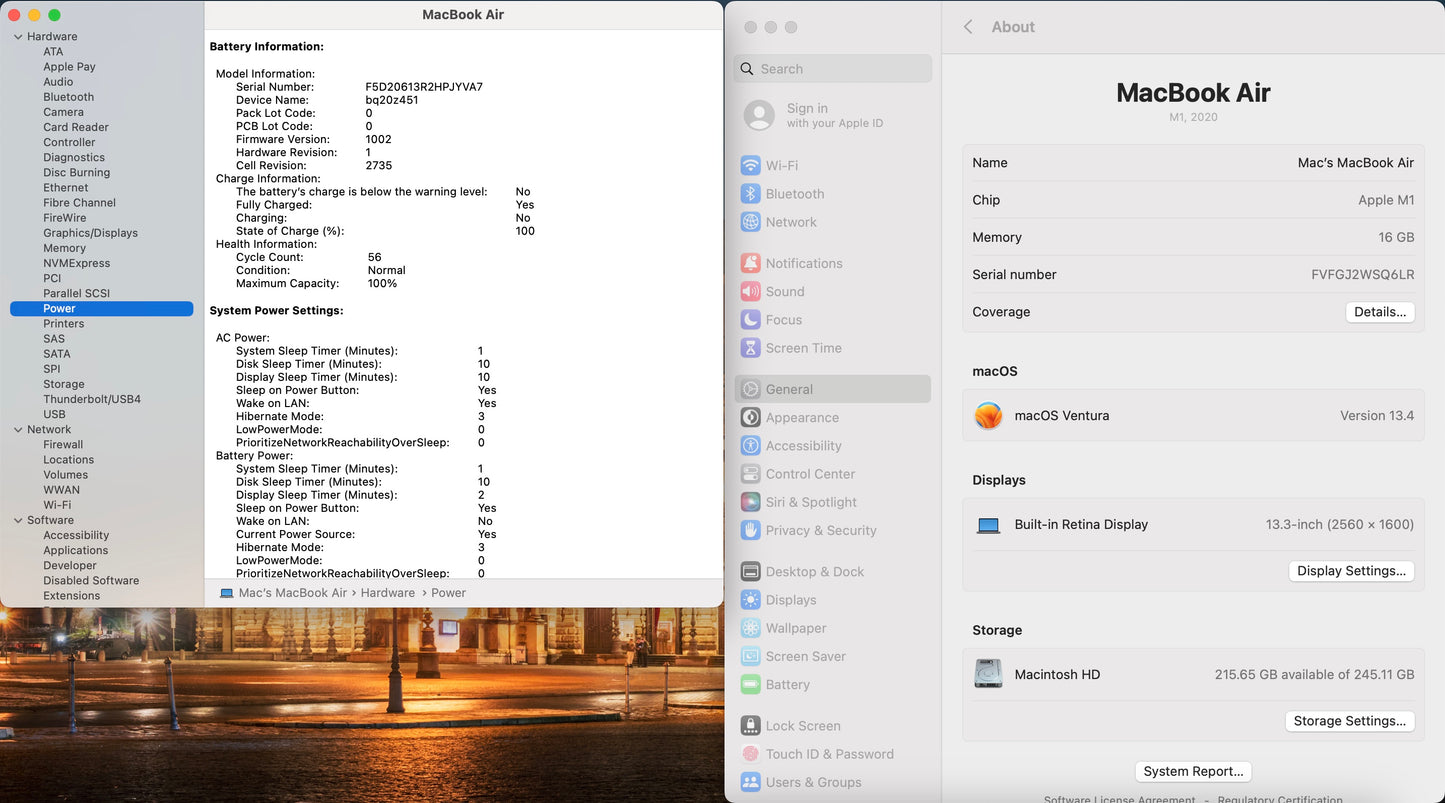The height and width of the screenshot is (803, 1445).
Task: Click the Coverage Details button
Action: pos(1379,312)
